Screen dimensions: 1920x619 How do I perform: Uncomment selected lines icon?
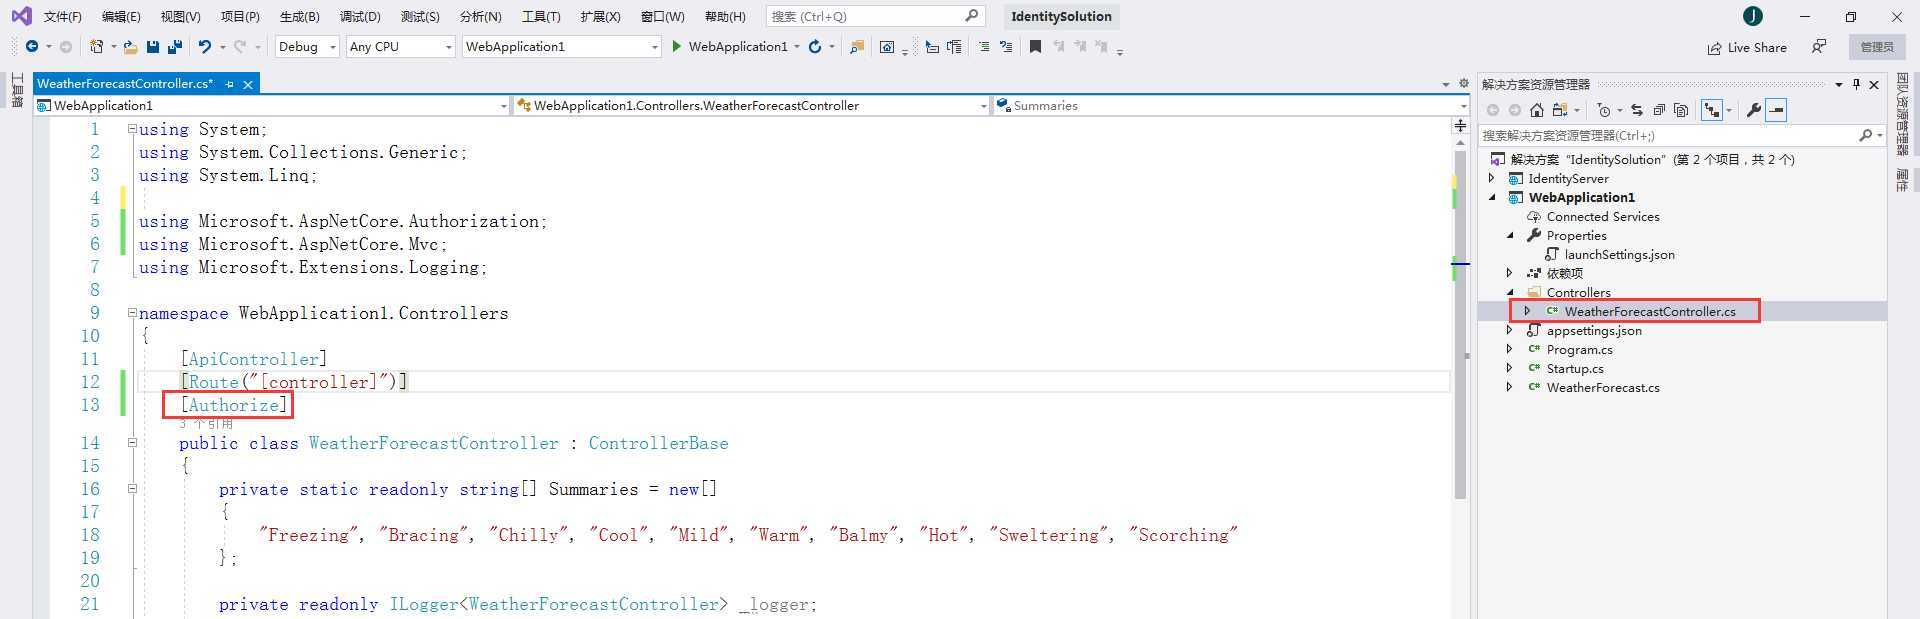tap(1006, 46)
